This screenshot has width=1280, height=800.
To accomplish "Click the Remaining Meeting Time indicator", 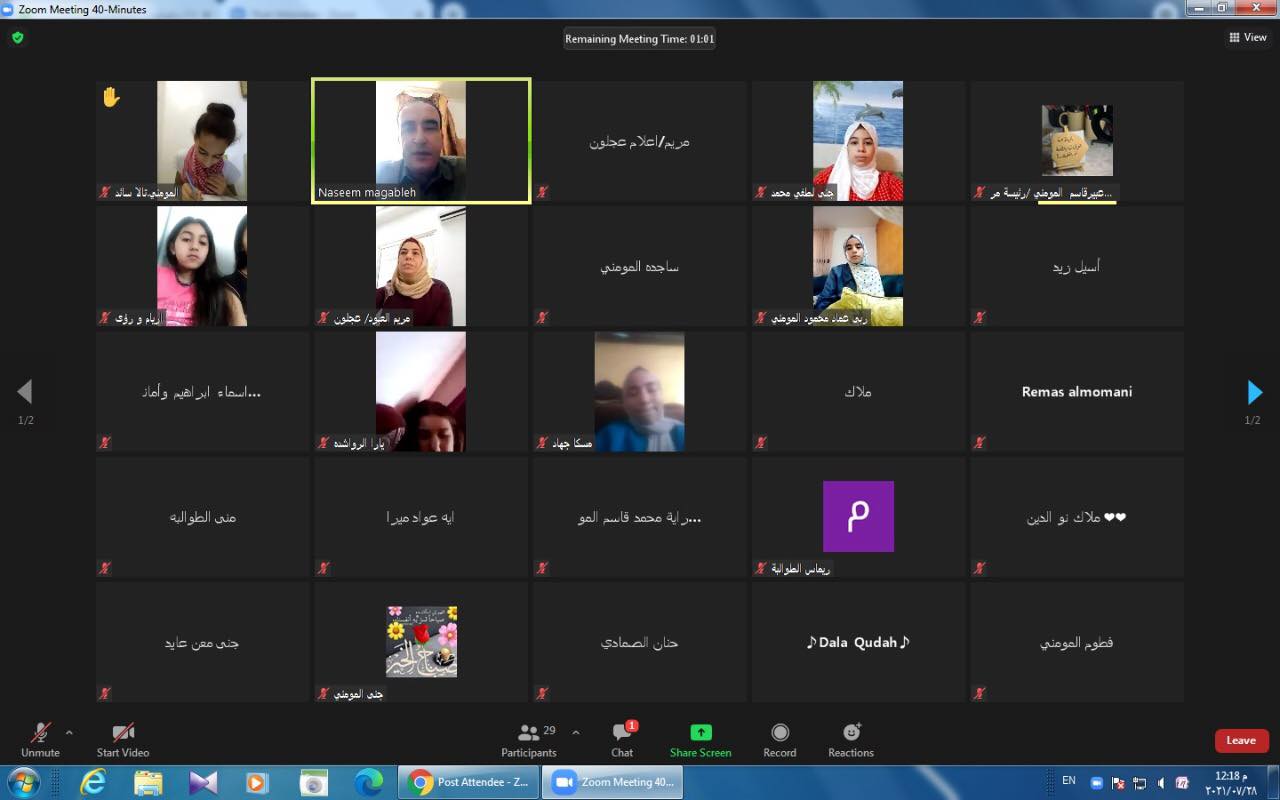I will pyautogui.click(x=640, y=39).
